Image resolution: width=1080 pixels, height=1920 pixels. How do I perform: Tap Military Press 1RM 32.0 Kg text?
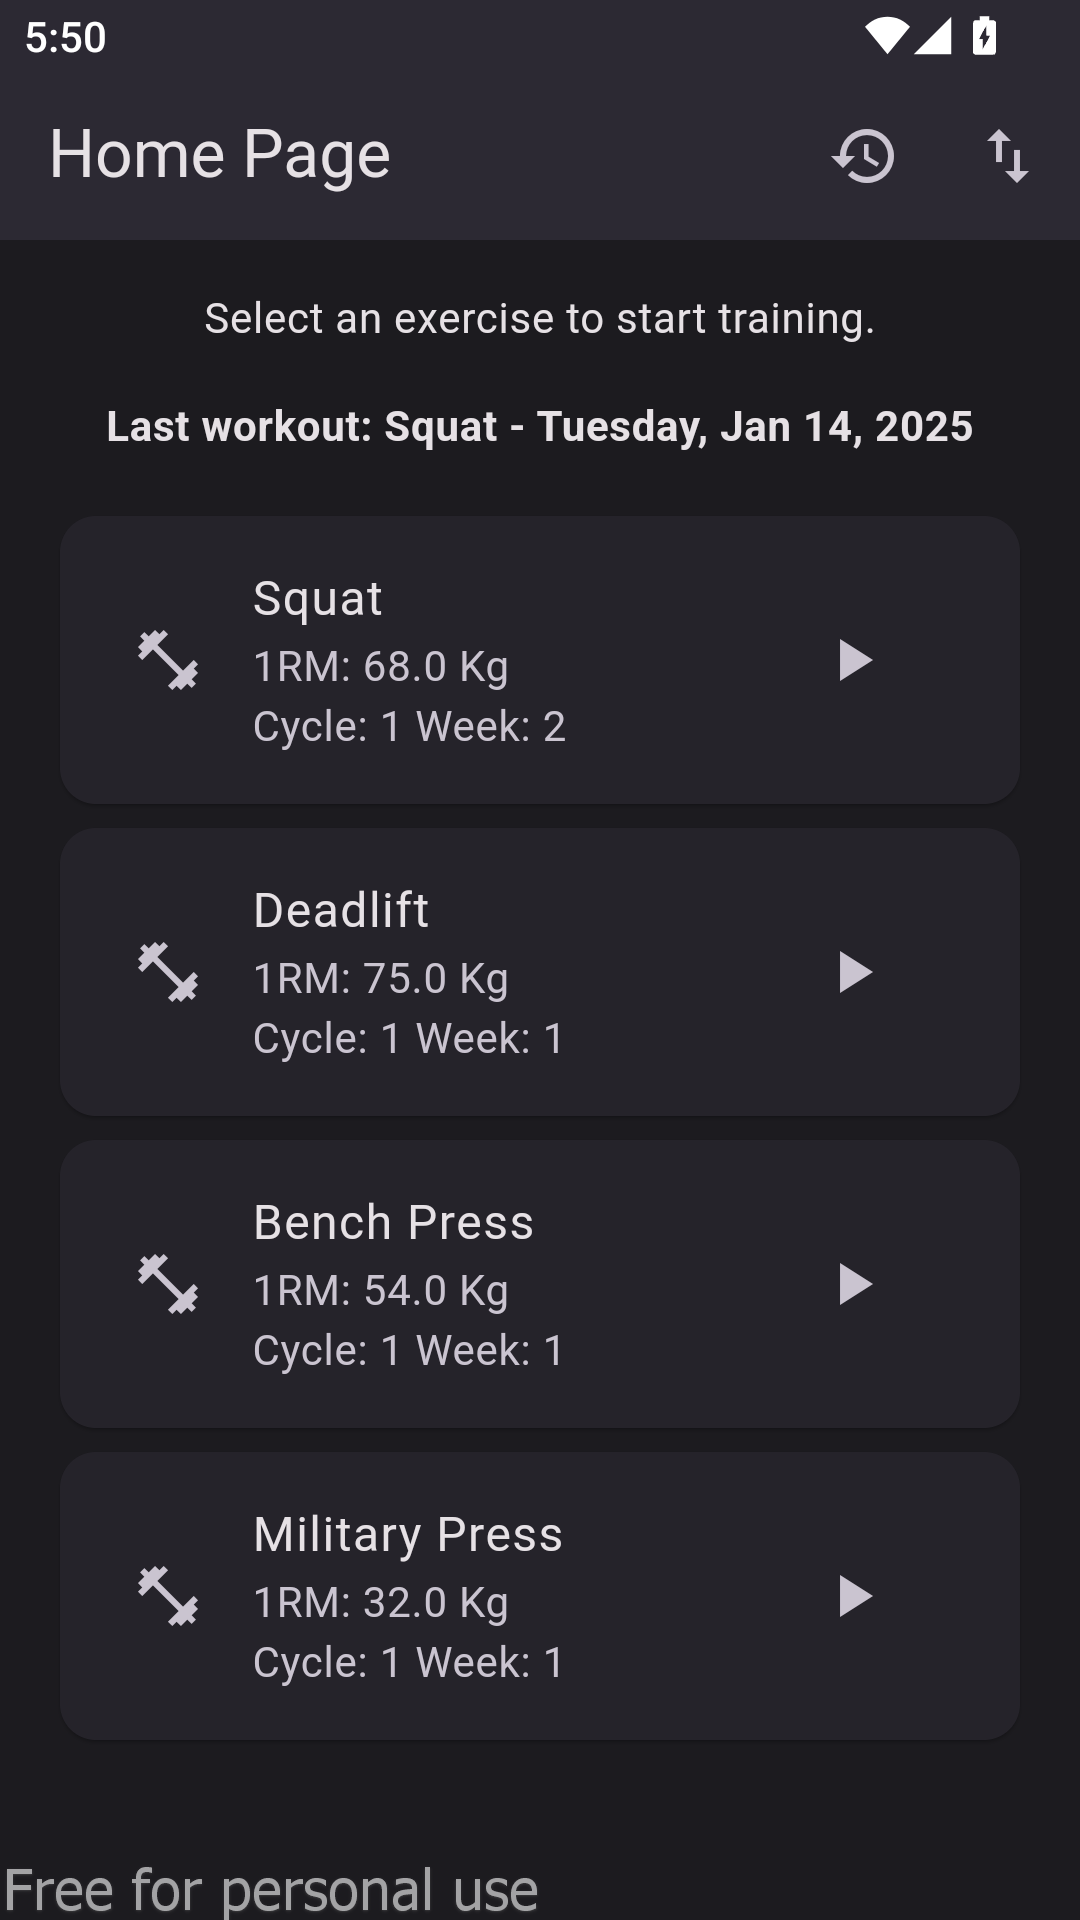[381, 1603]
